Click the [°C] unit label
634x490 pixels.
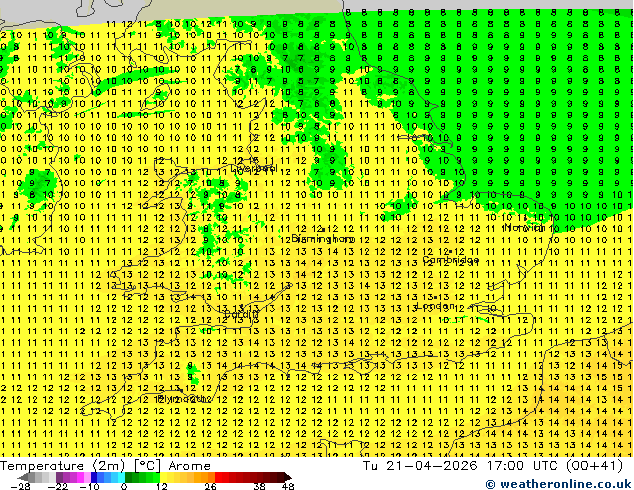(x=147, y=466)
